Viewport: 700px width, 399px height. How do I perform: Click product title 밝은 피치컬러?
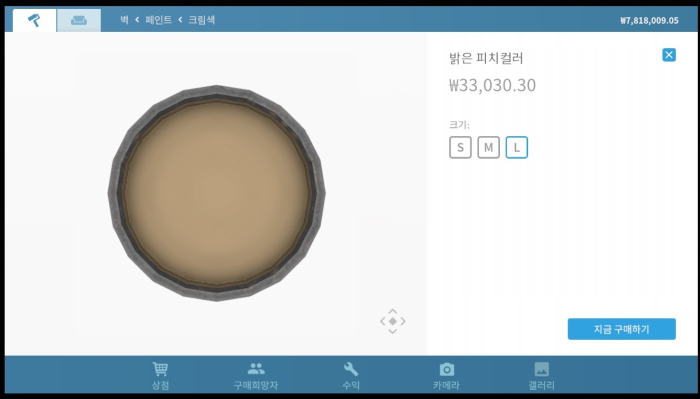click(486, 58)
